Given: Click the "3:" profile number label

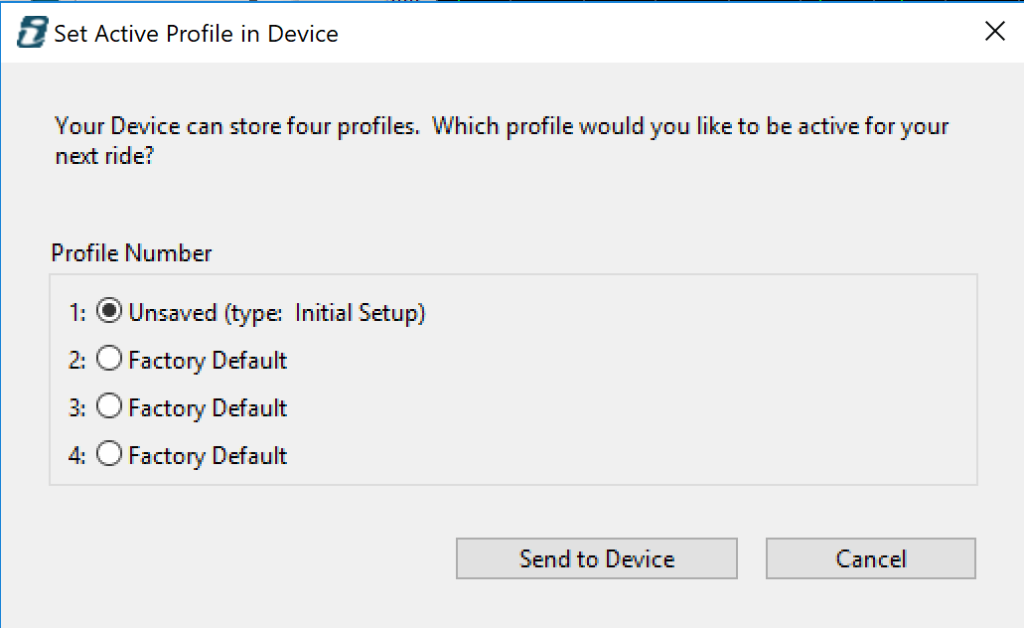Looking at the screenshot, I should pyautogui.click(x=78, y=408).
